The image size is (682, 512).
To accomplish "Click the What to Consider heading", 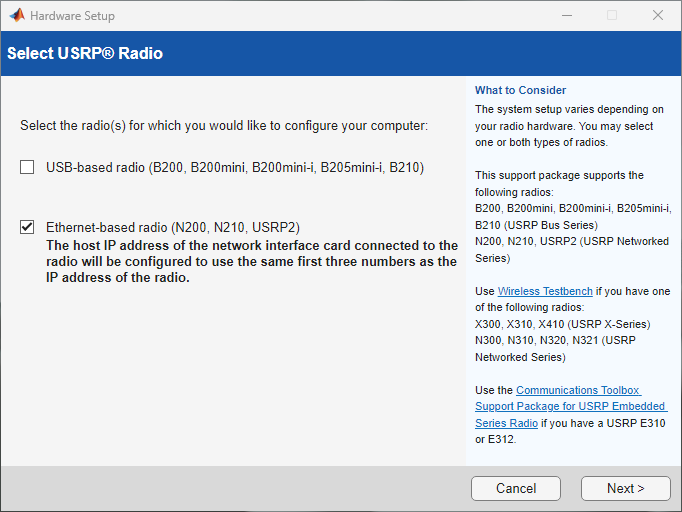I will (520, 90).
